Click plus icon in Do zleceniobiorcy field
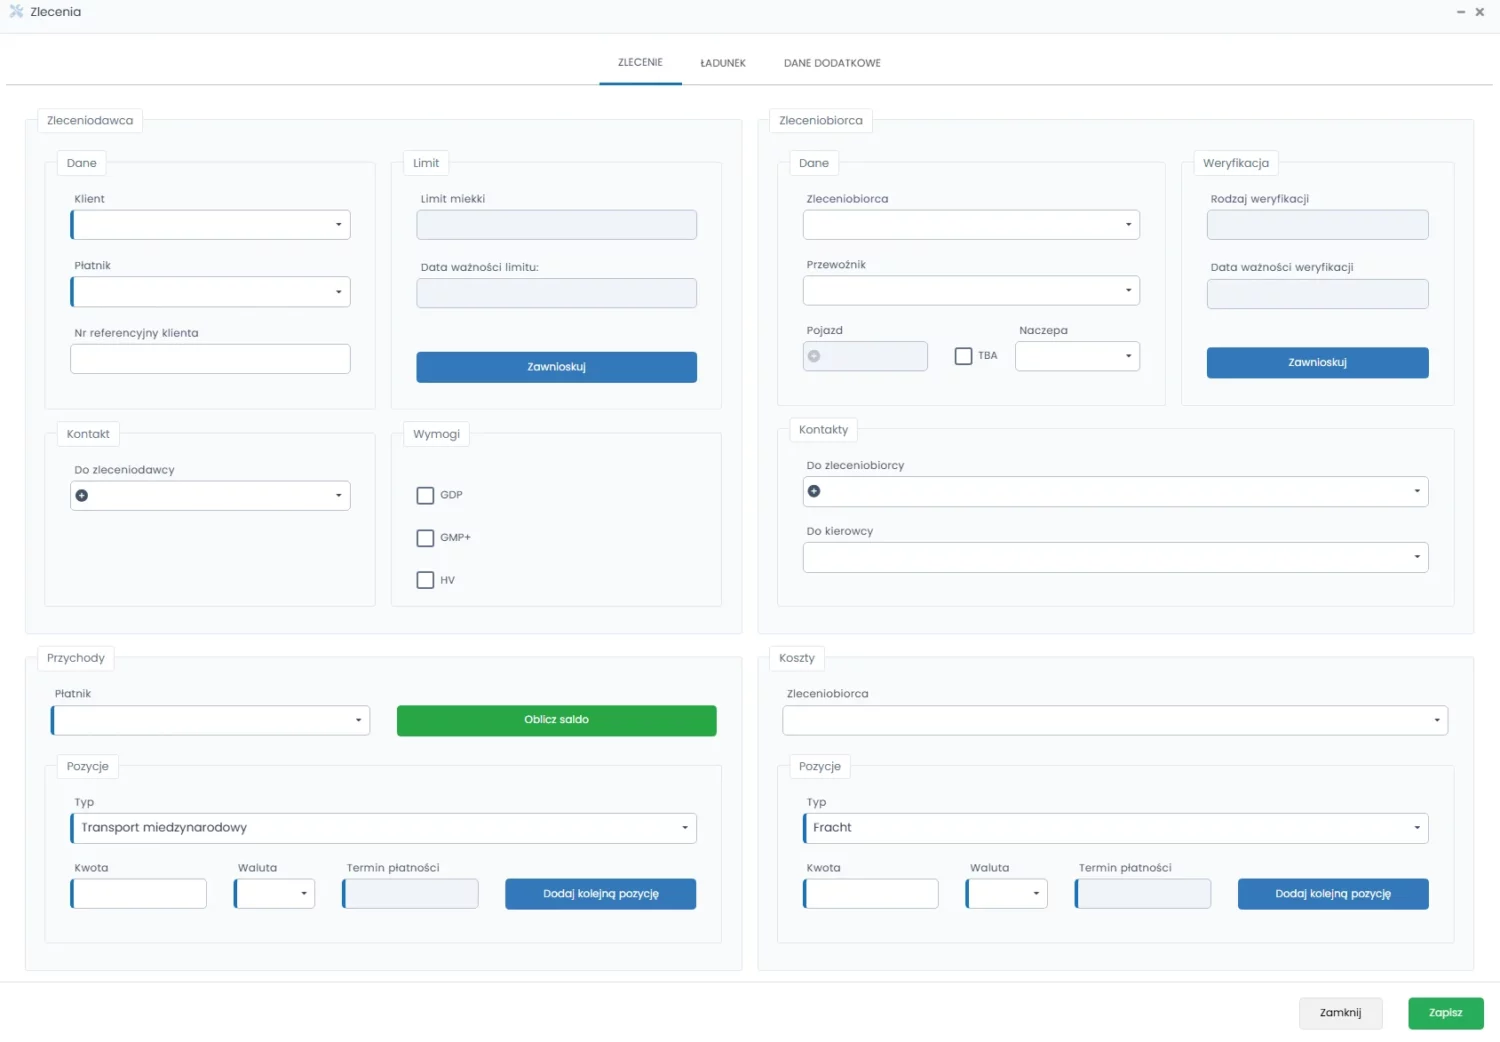Screen dimensions: 1500x1042 pyautogui.click(x=814, y=491)
